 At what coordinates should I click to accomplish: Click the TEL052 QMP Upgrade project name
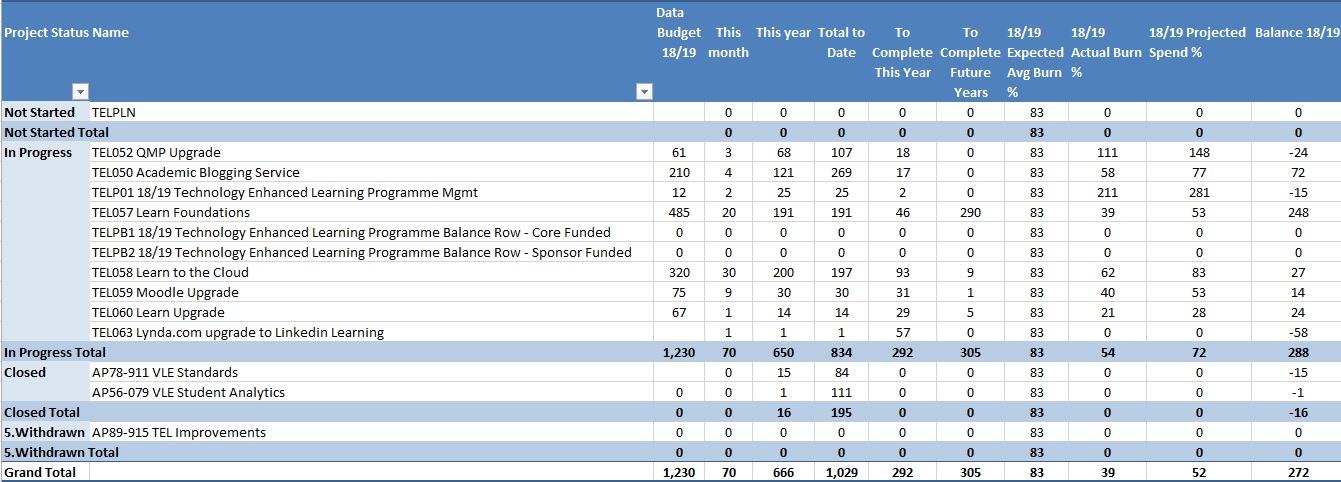(x=156, y=152)
